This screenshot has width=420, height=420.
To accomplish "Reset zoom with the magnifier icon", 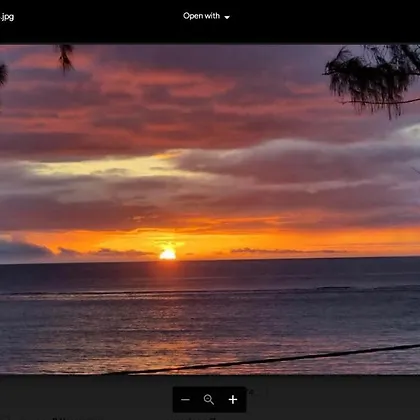I will pyautogui.click(x=209, y=399).
